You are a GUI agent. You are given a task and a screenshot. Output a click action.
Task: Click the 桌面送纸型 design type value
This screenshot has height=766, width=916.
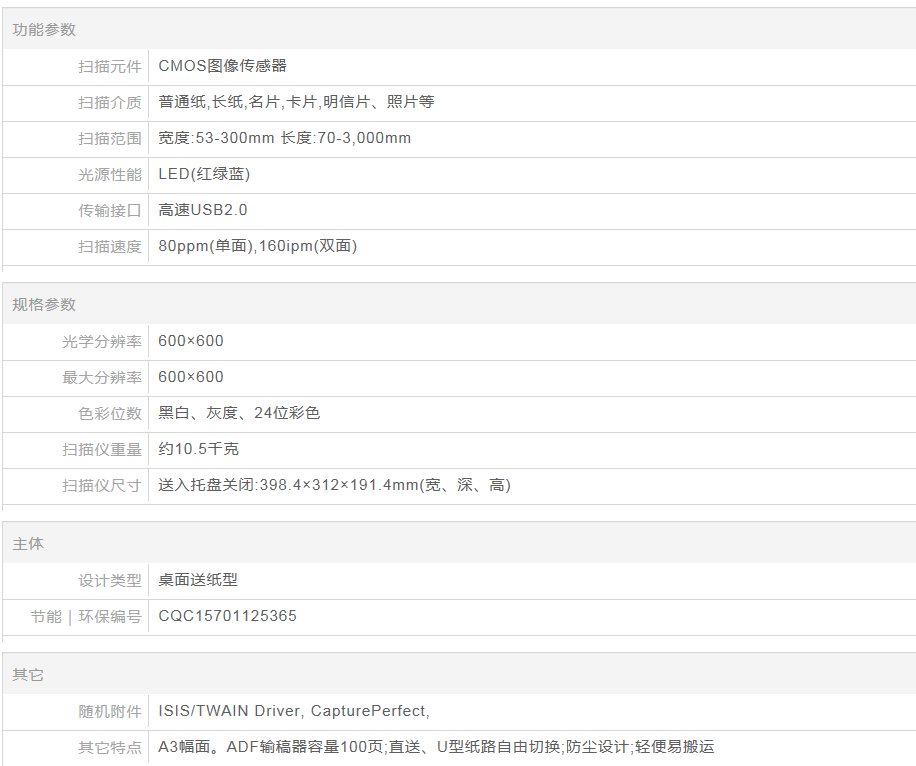pyautogui.click(x=198, y=580)
